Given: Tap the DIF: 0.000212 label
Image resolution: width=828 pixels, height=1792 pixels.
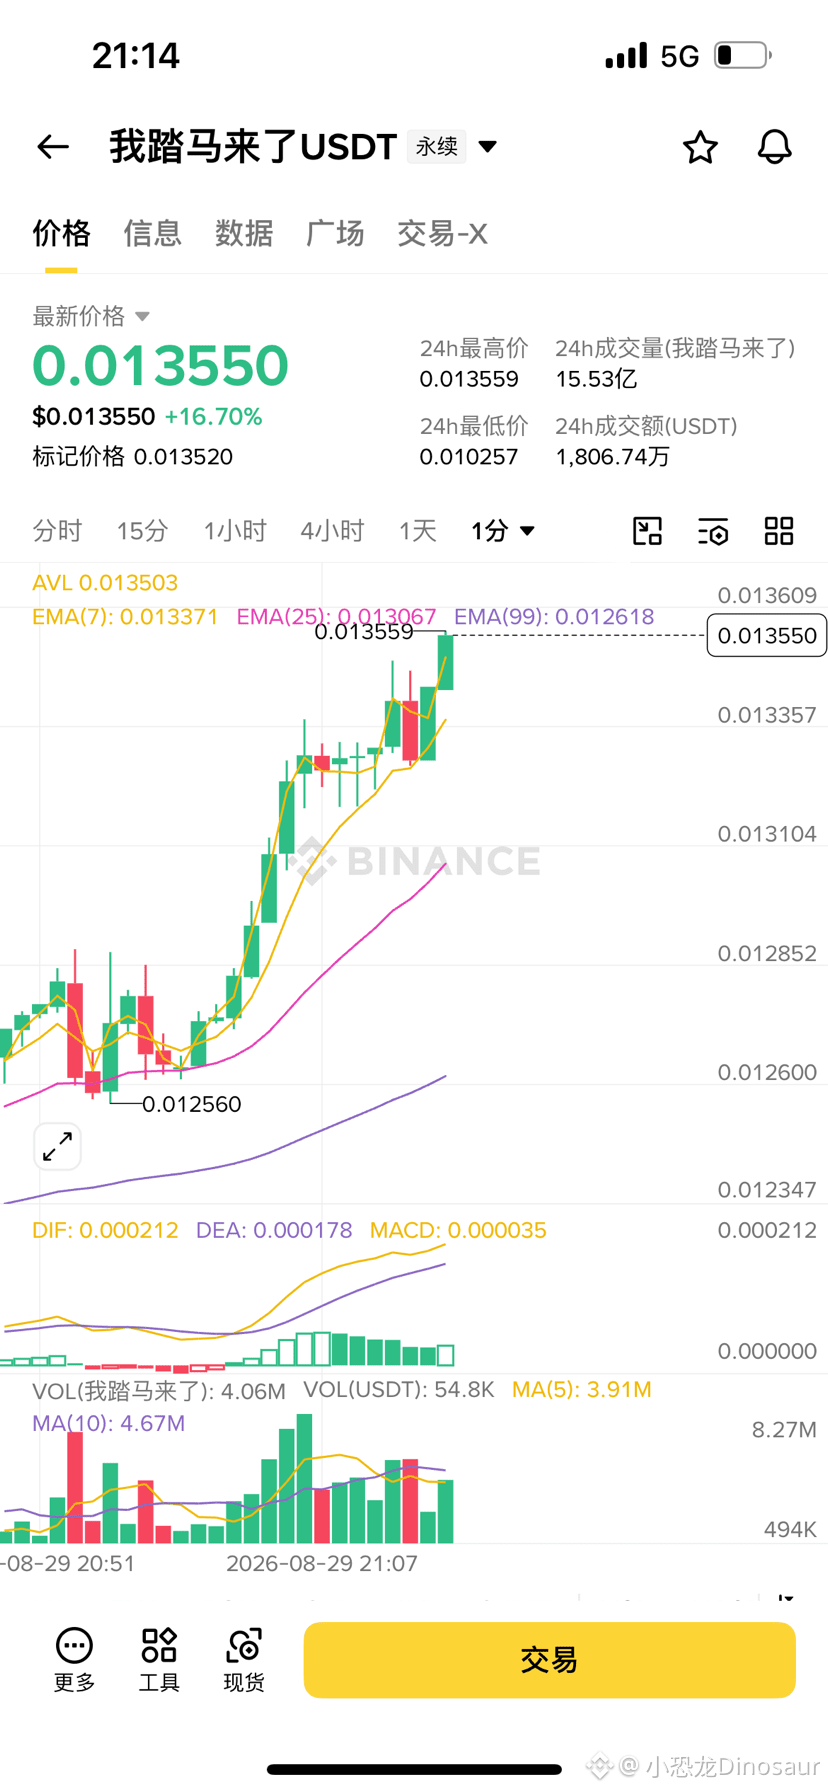Looking at the screenshot, I should point(105,1230).
